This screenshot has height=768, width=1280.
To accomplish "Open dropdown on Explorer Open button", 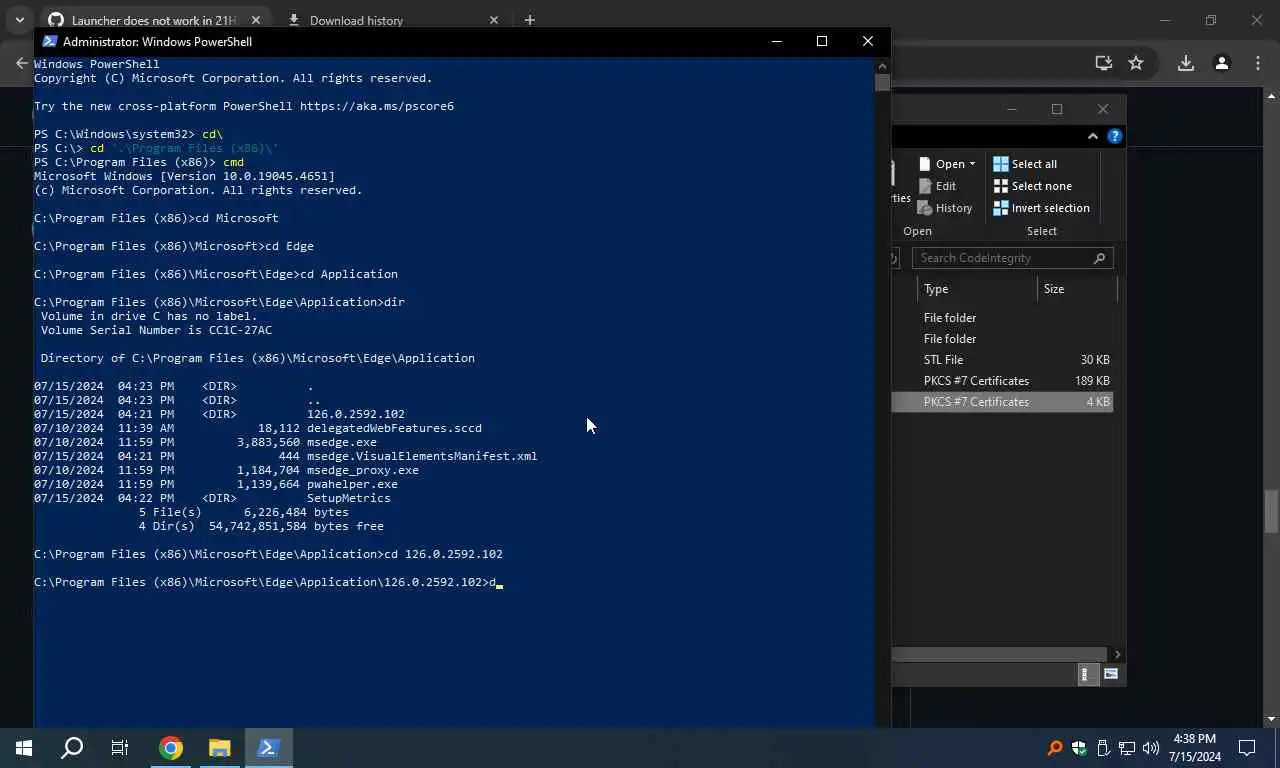I will tap(971, 164).
